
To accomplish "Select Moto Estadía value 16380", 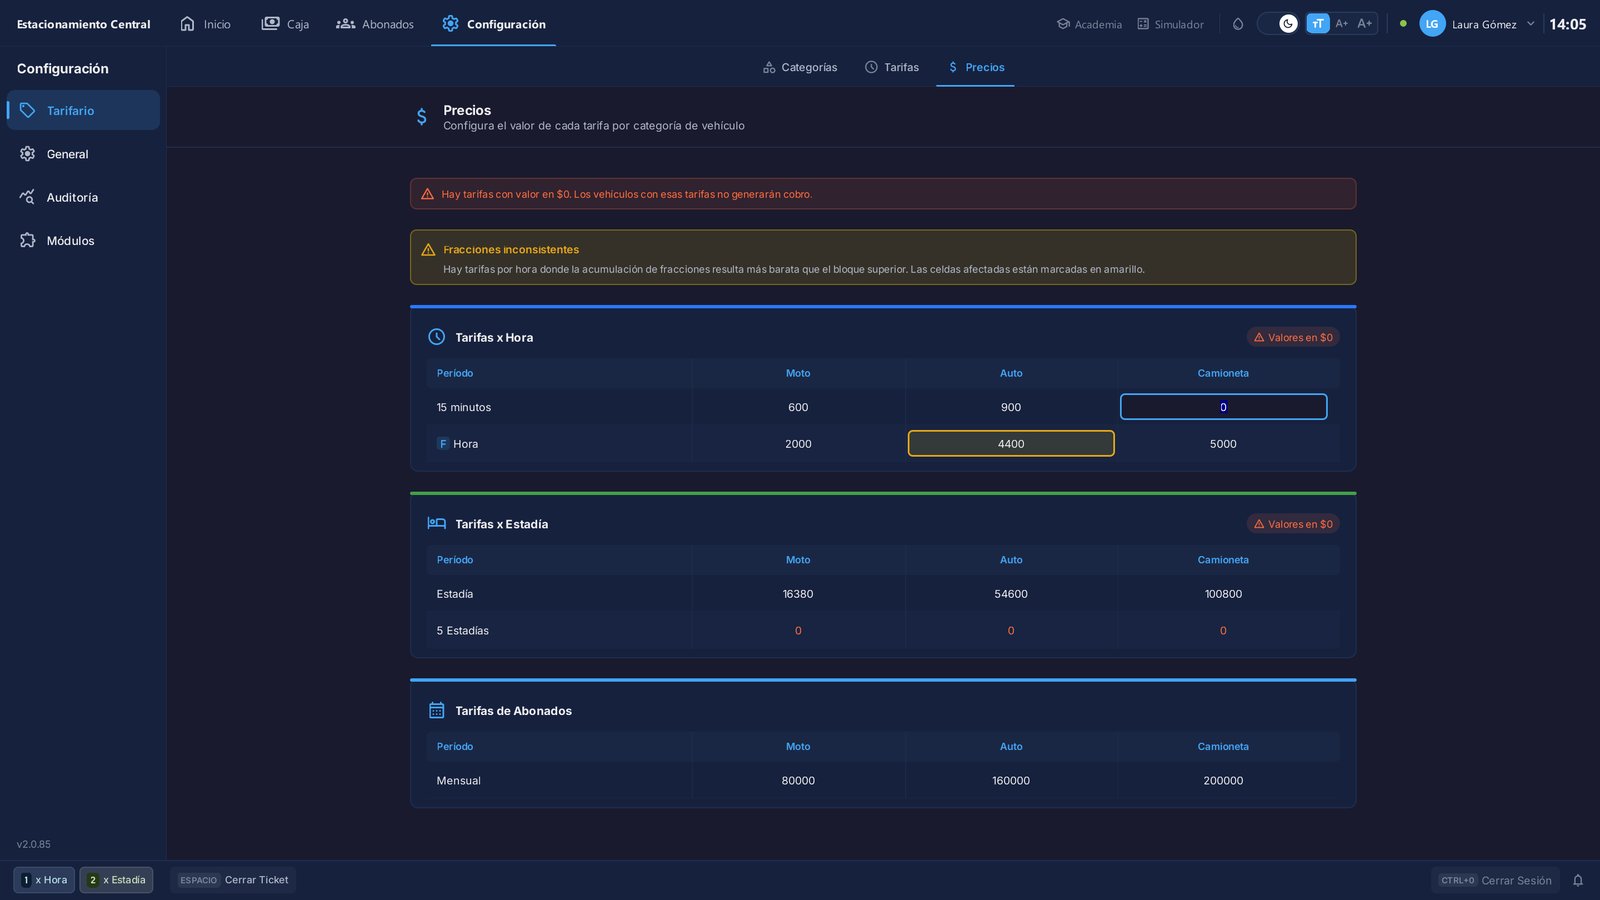I will click(x=798, y=594).
